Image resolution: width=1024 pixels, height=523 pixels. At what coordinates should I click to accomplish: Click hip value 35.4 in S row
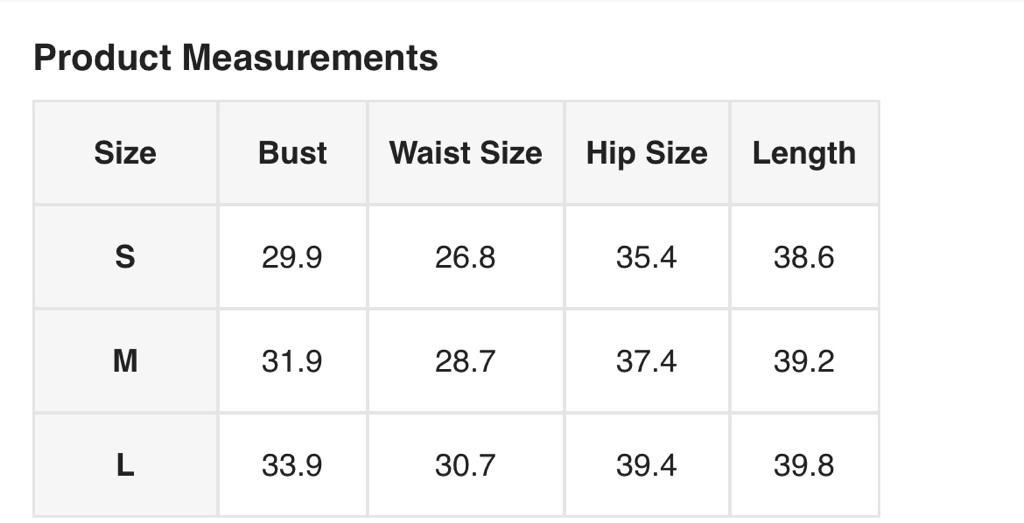pyautogui.click(x=646, y=257)
